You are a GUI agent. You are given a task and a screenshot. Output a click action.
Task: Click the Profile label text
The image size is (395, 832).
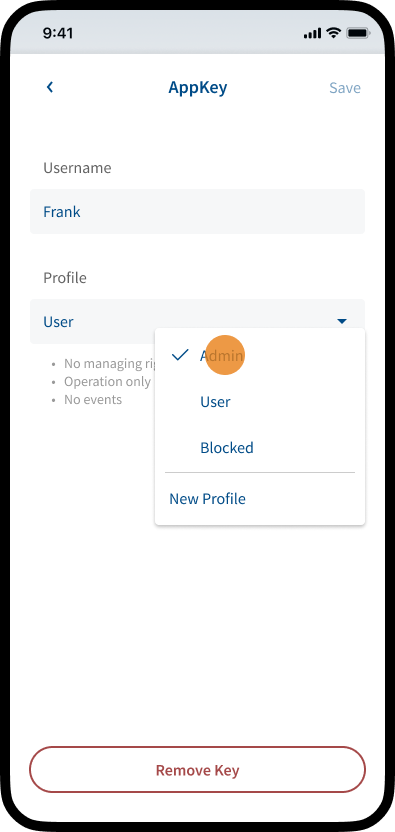click(65, 278)
